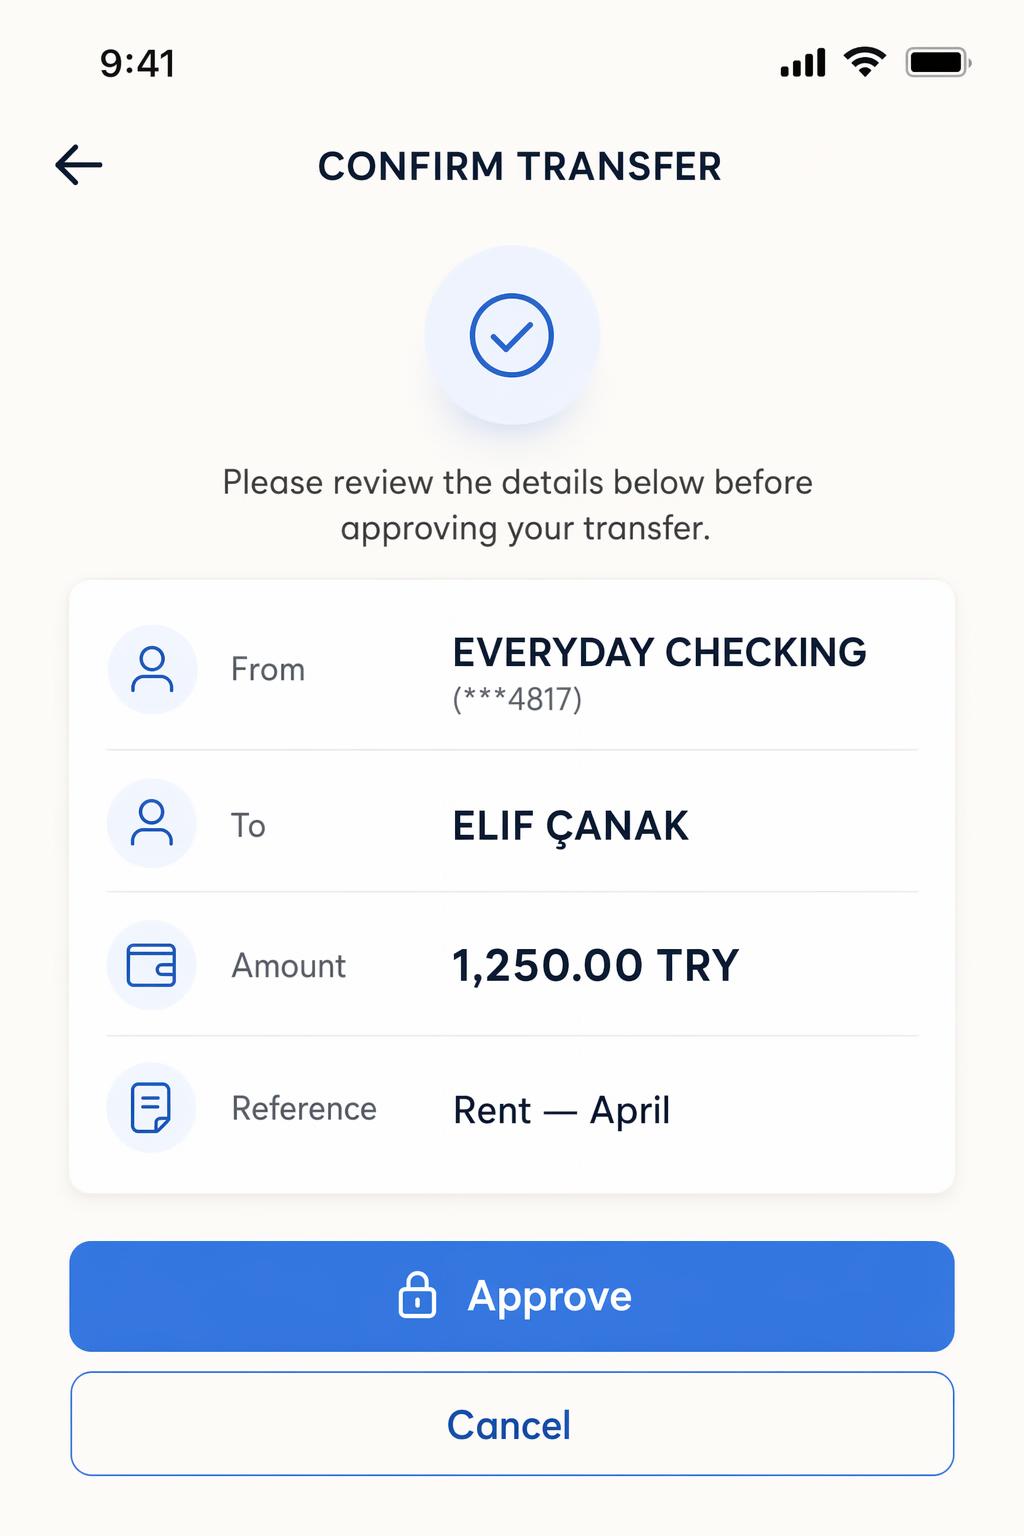The image size is (1024, 1536).
Task: Select the EVERYDAY CHECKING account name
Action: [x=659, y=652]
